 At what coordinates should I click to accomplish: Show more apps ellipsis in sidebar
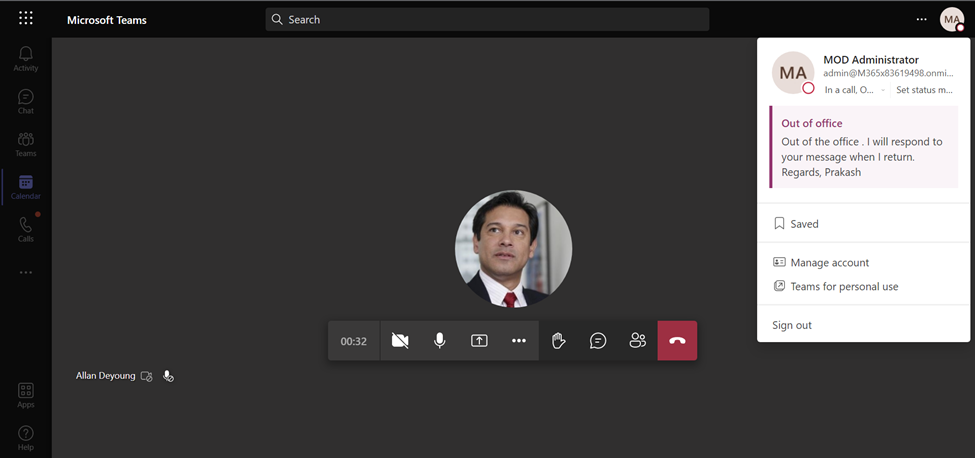tap(25, 272)
